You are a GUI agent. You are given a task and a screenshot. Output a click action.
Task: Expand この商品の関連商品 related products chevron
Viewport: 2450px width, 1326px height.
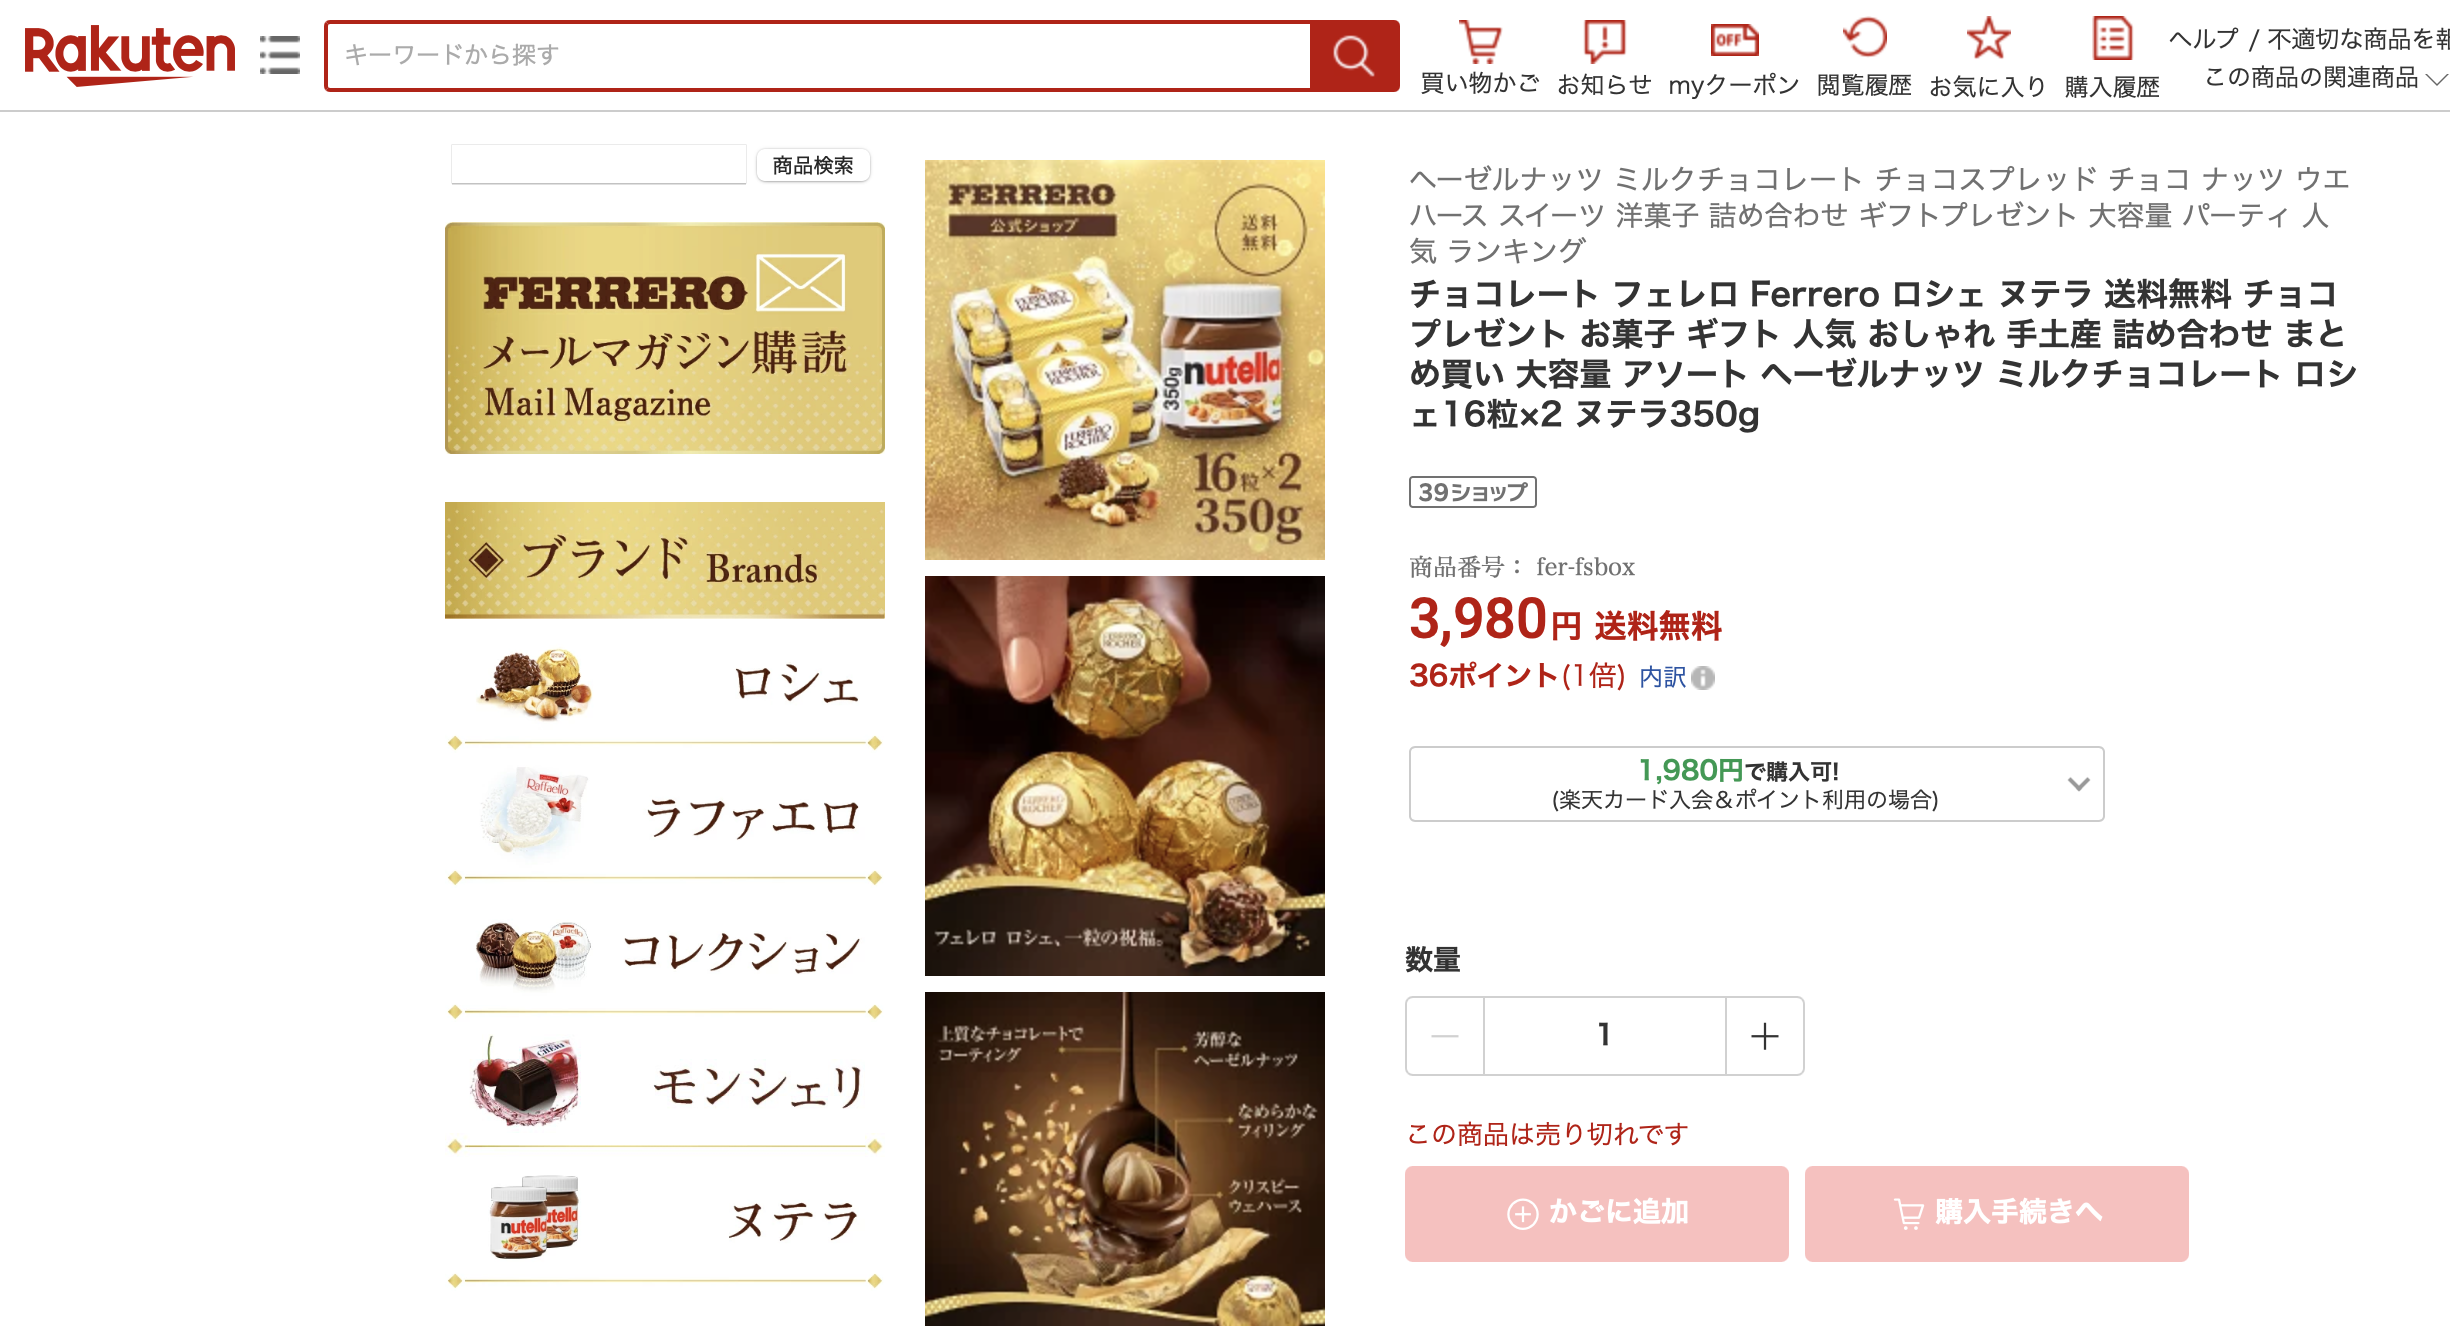click(2437, 79)
